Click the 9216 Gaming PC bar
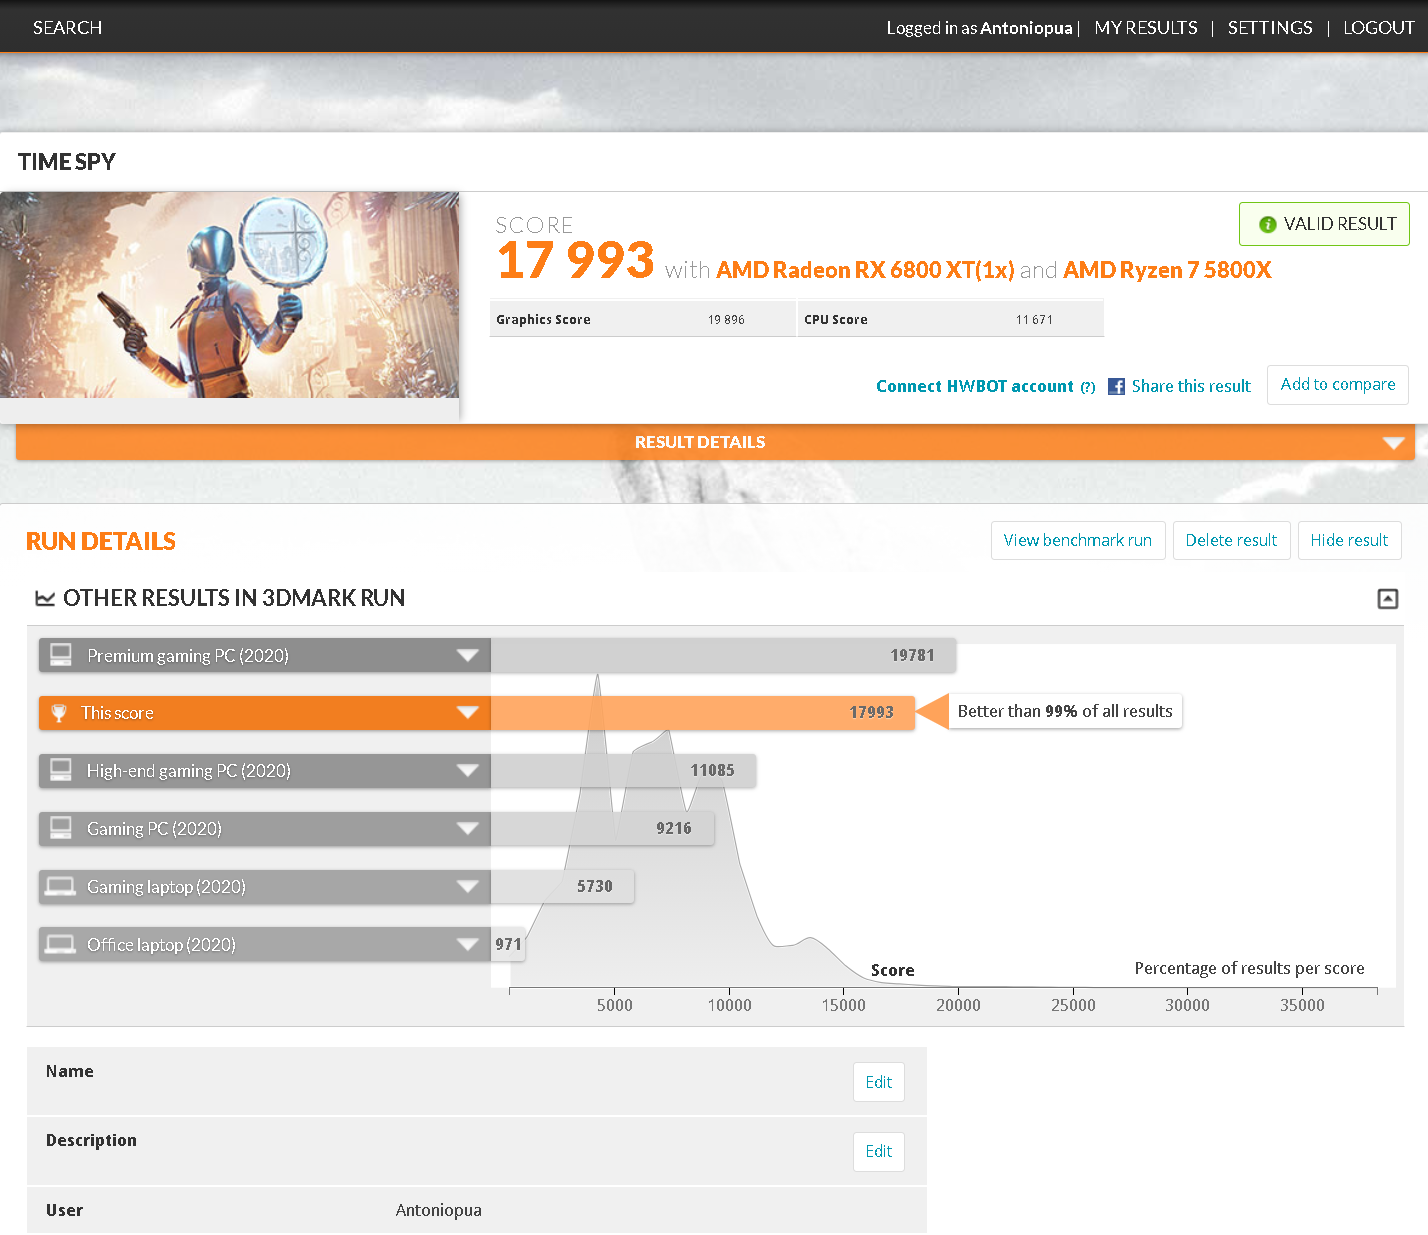Screen dimensions: 1428x1235 [x=602, y=829]
